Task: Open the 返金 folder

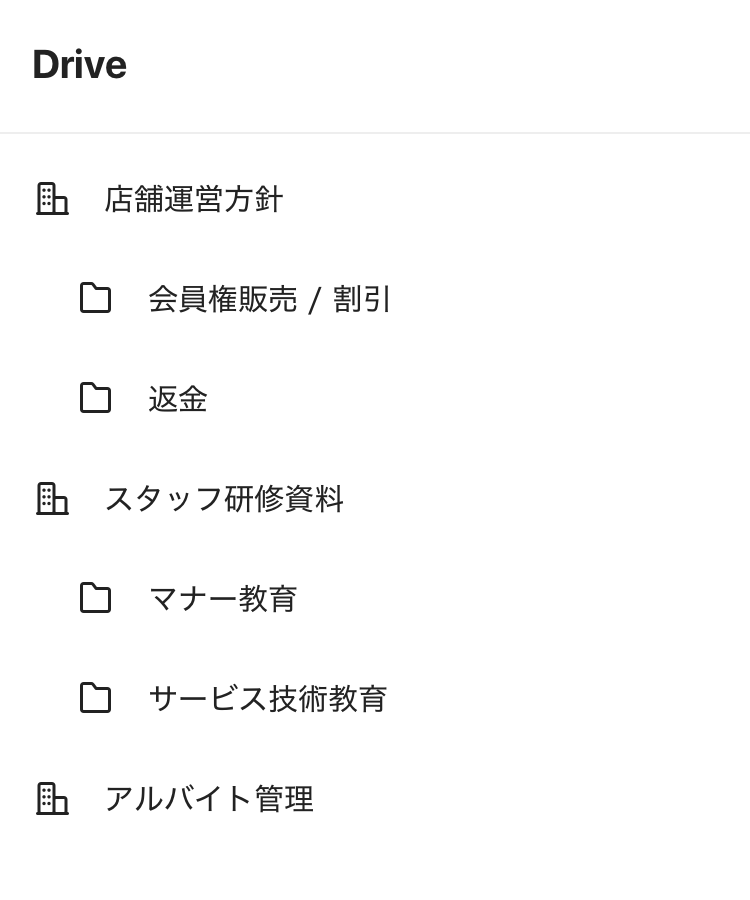Action: (x=178, y=399)
